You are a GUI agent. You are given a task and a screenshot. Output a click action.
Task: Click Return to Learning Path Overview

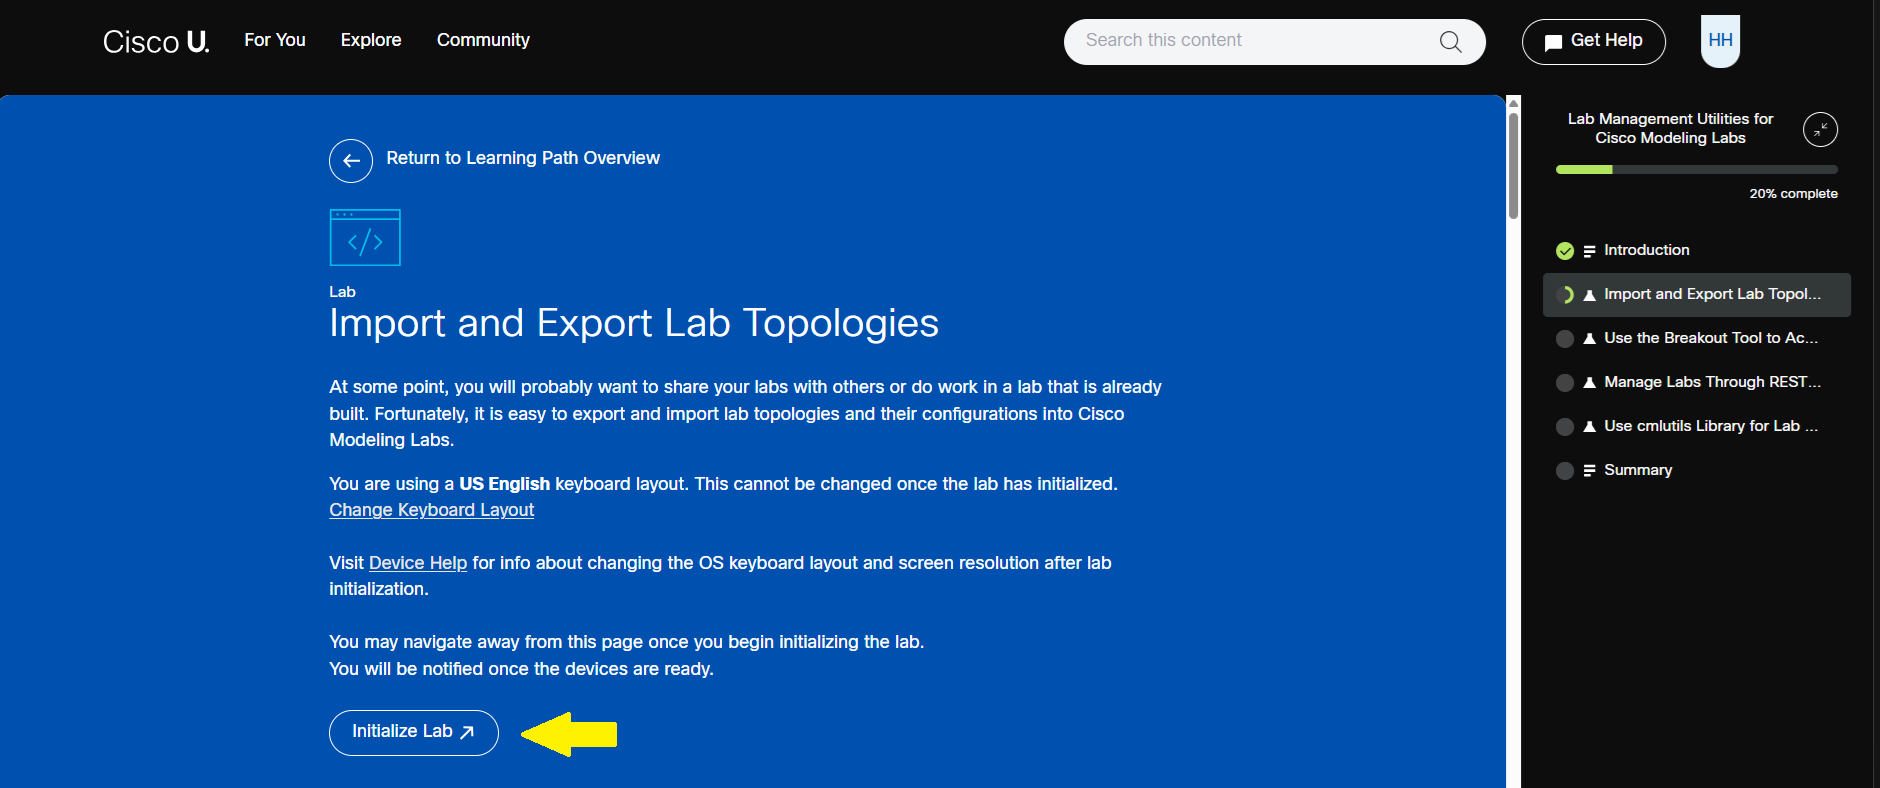tap(523, 158)
